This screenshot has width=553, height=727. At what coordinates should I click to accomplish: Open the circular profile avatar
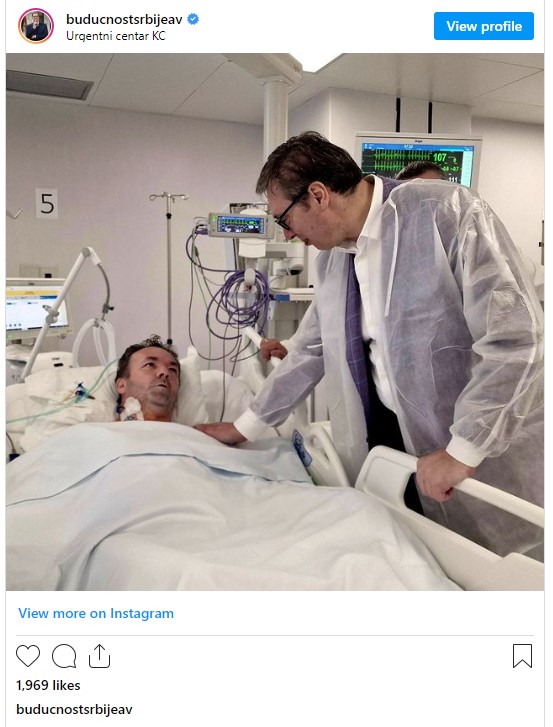tap(36, 26)
